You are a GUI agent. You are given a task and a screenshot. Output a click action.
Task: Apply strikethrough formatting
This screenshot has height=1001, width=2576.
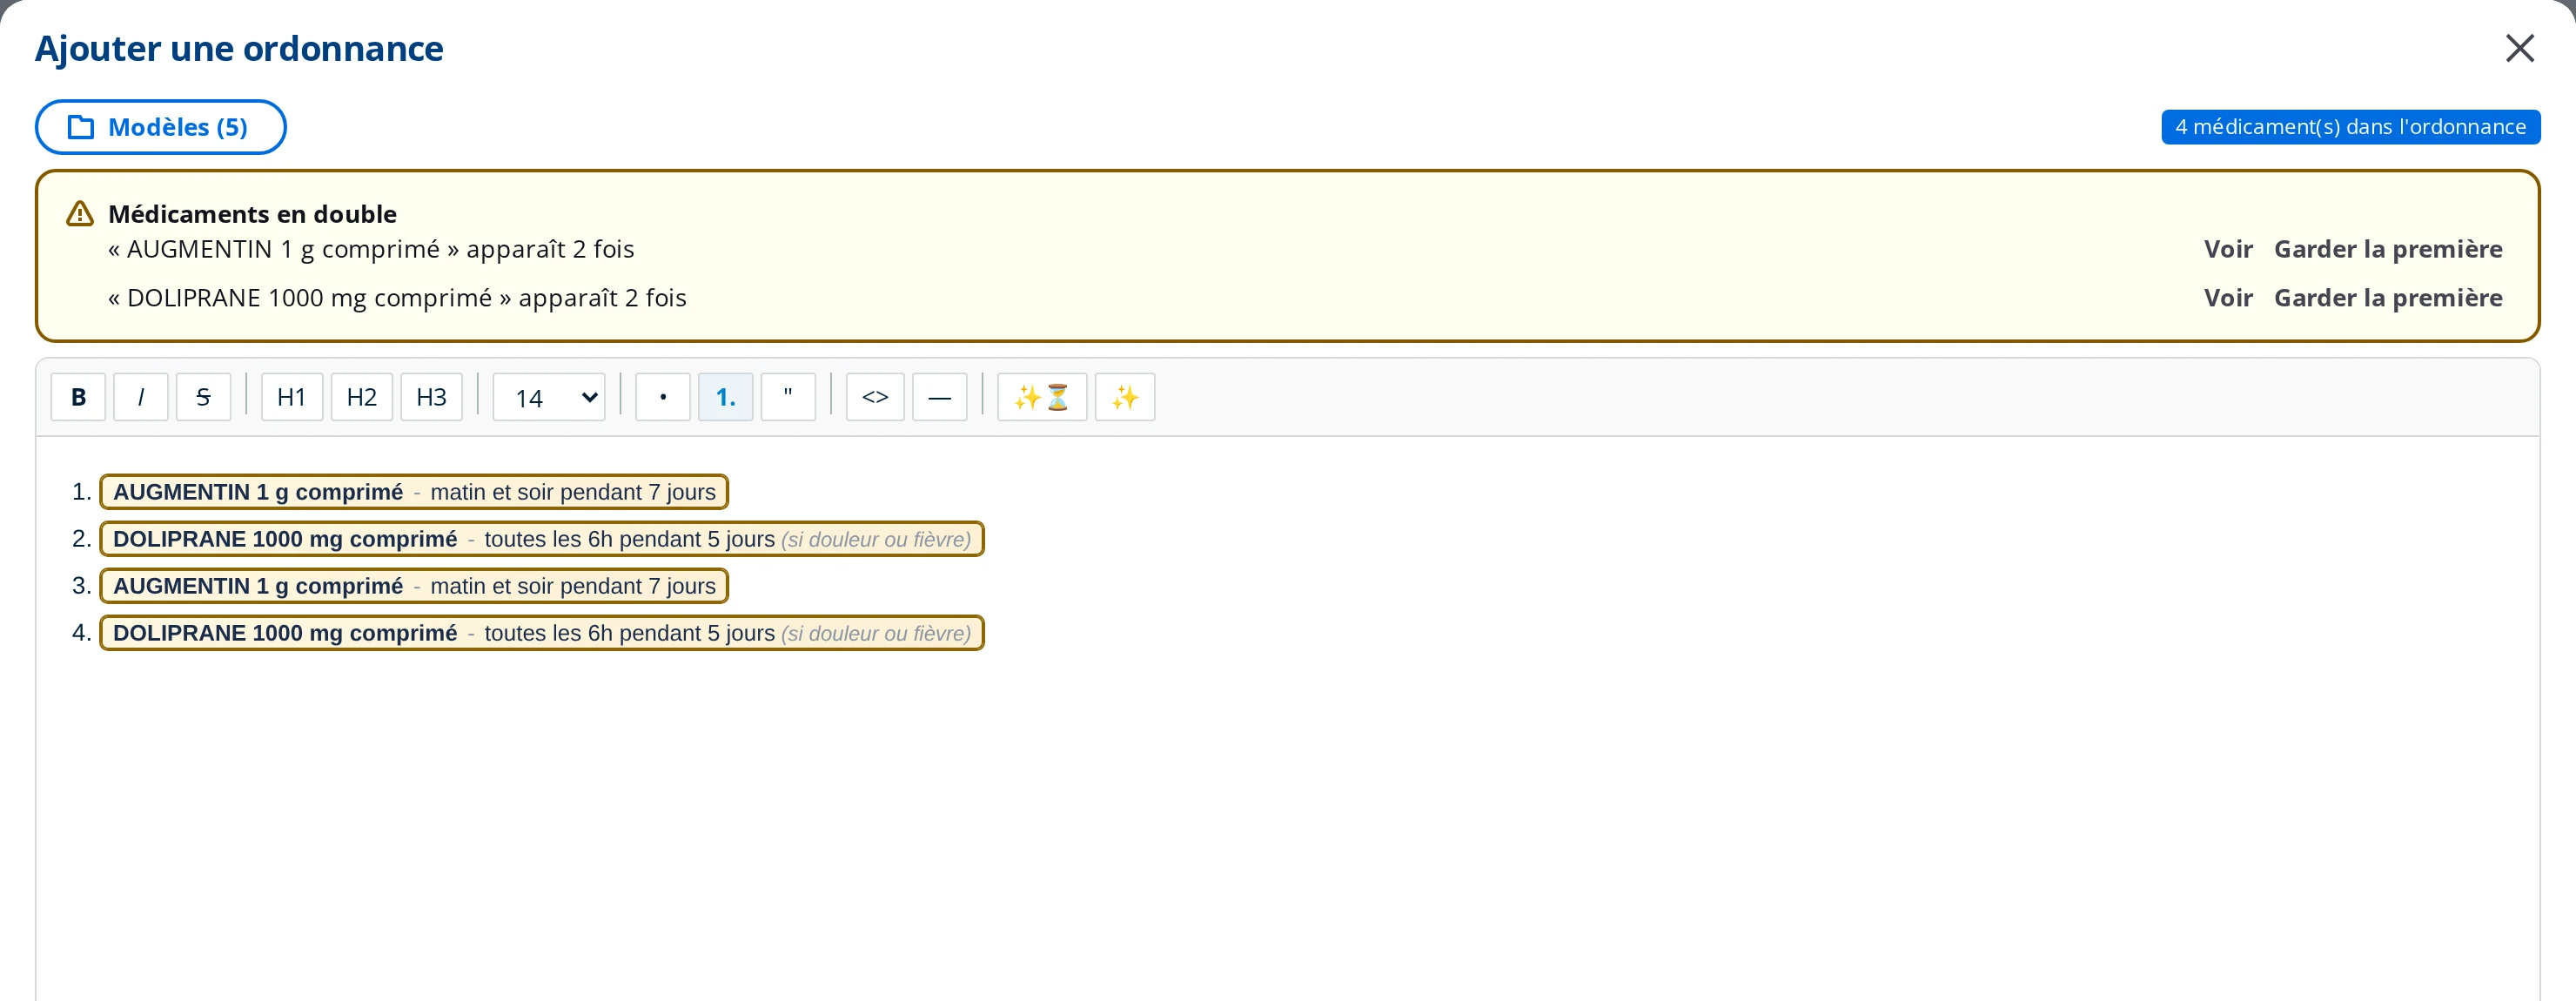coord(203,397)
